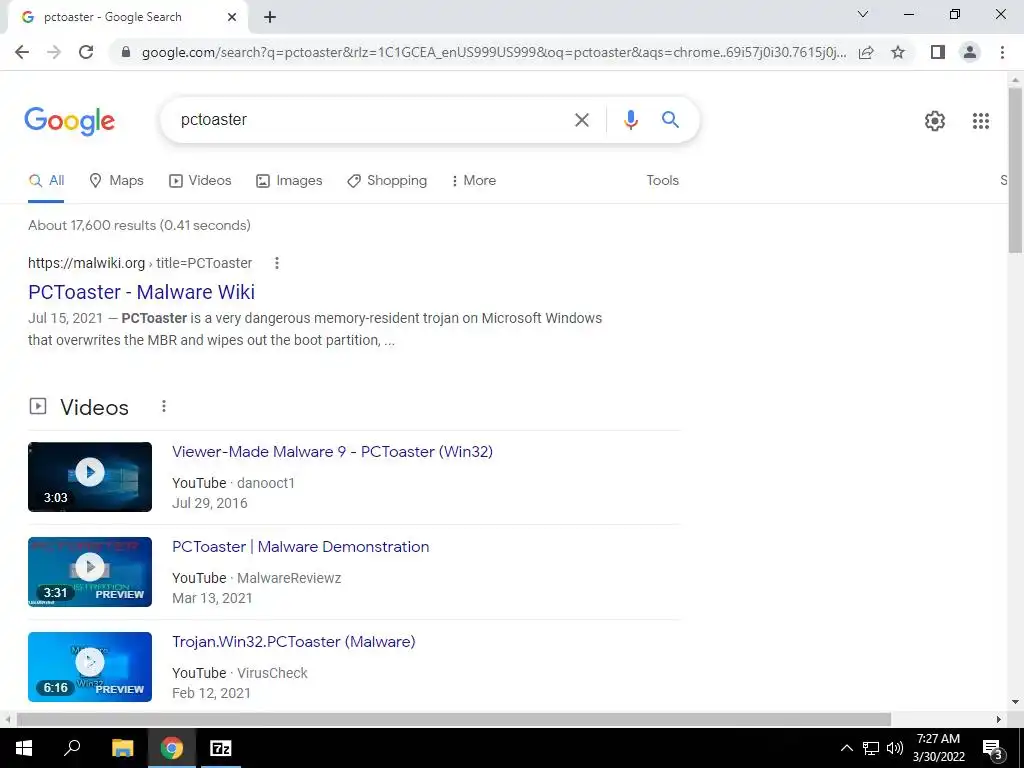Viewport: 1024px width, 768px height.
Task: Open the malwiki.org result options dots
Action: tap(277, 263)
